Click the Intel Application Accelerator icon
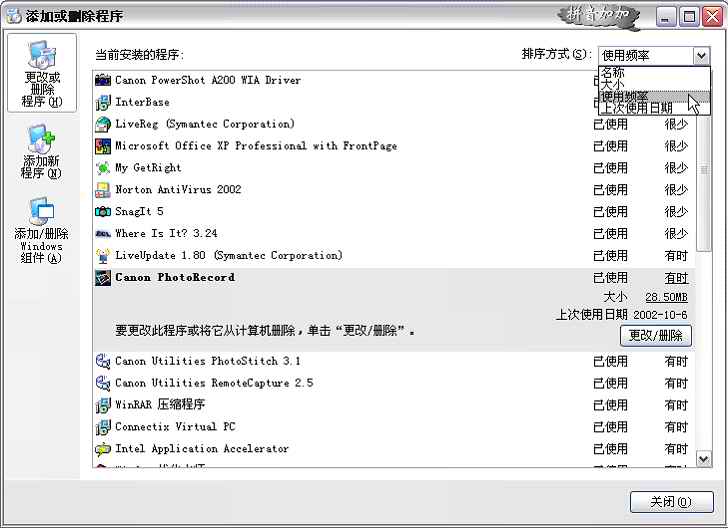The image size is (728, 529). coord(103,449)
